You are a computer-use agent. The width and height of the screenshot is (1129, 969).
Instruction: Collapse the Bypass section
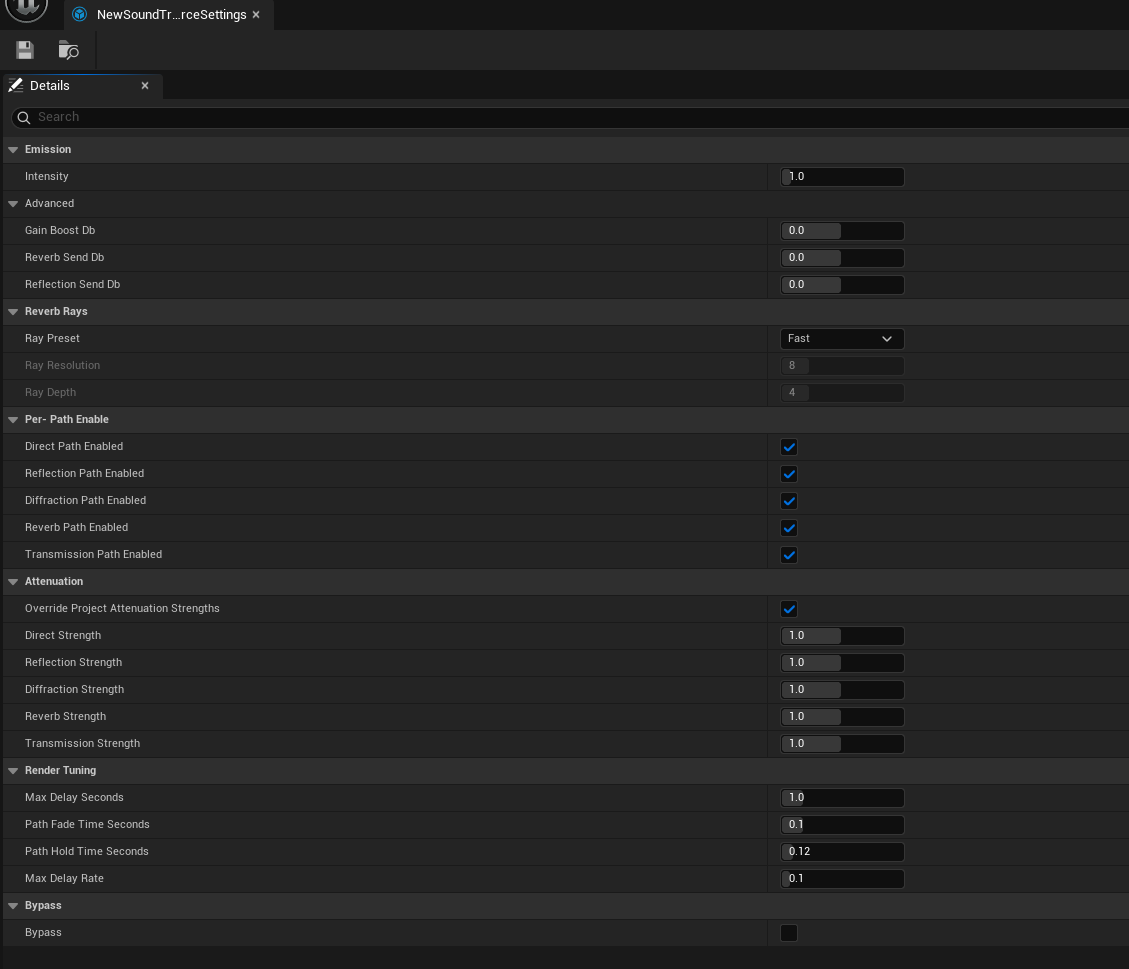pos(13,906)
